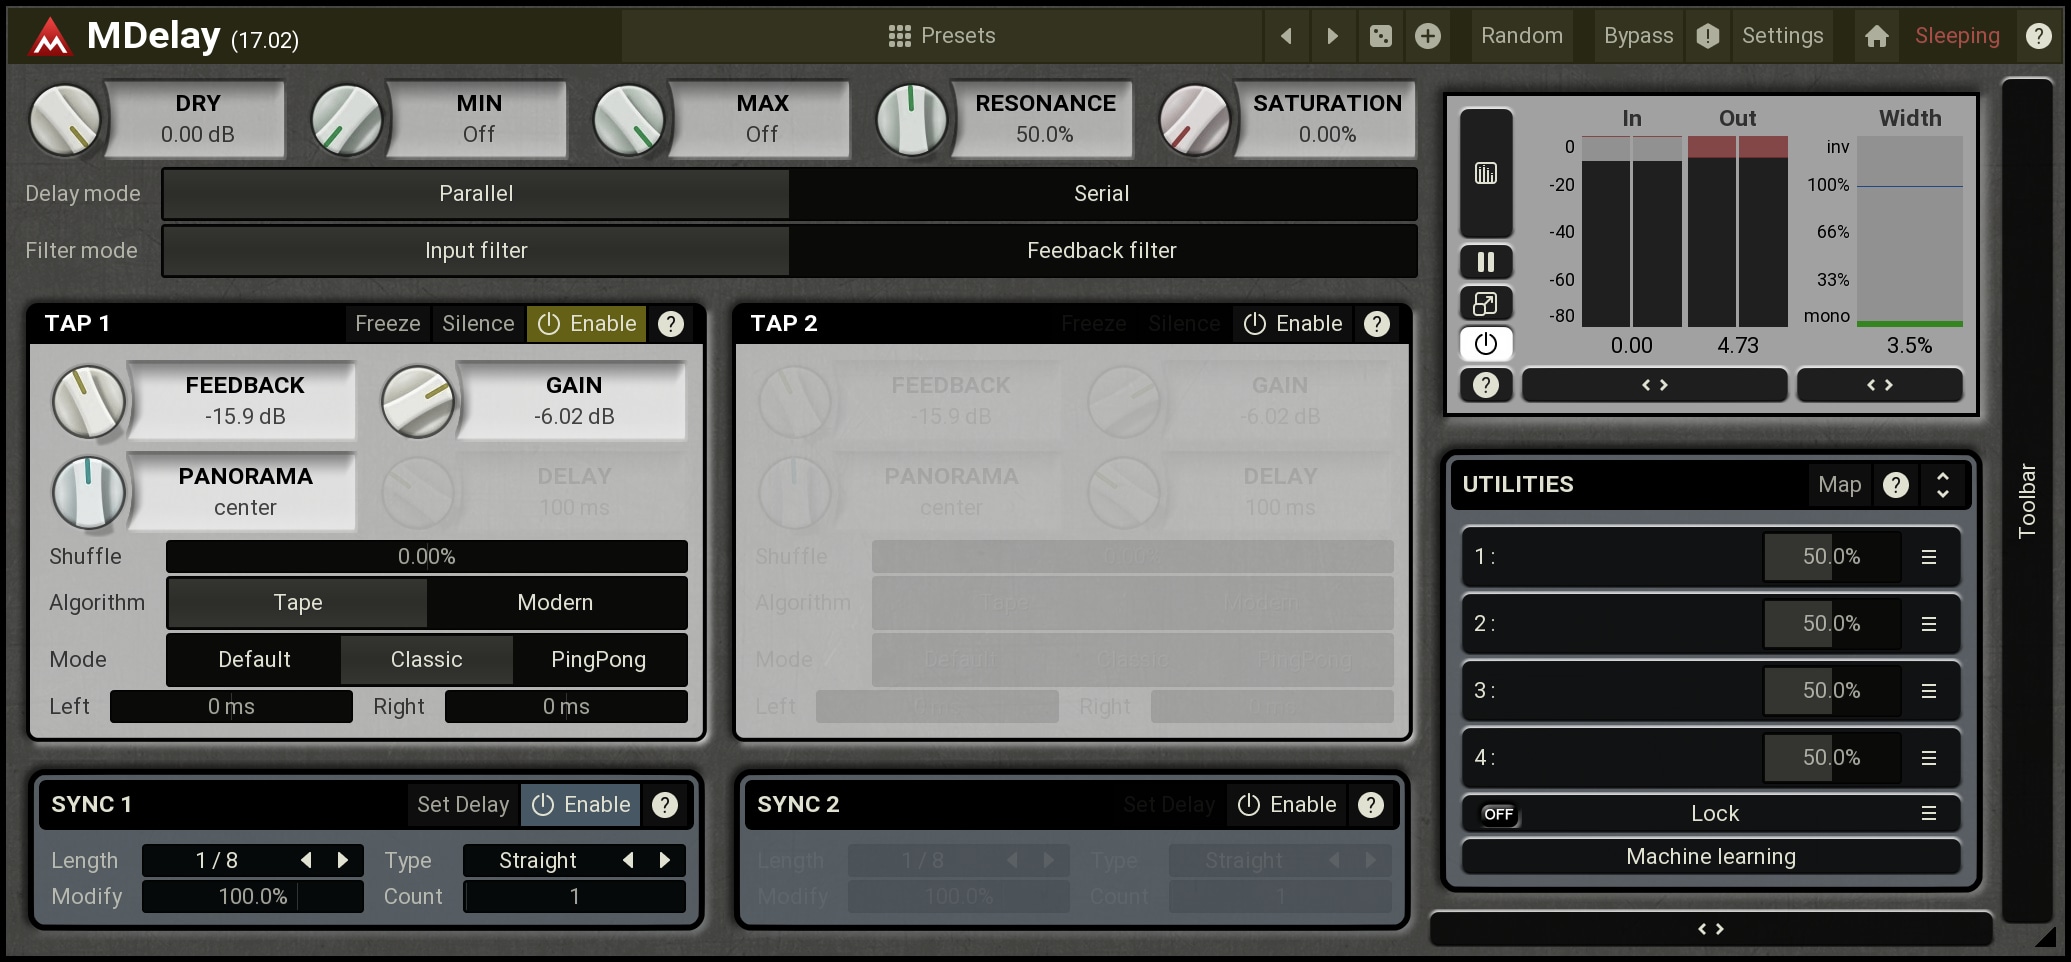Select next Sync 1 Type option
2071x962 pixels.
(x=665, y=860)
